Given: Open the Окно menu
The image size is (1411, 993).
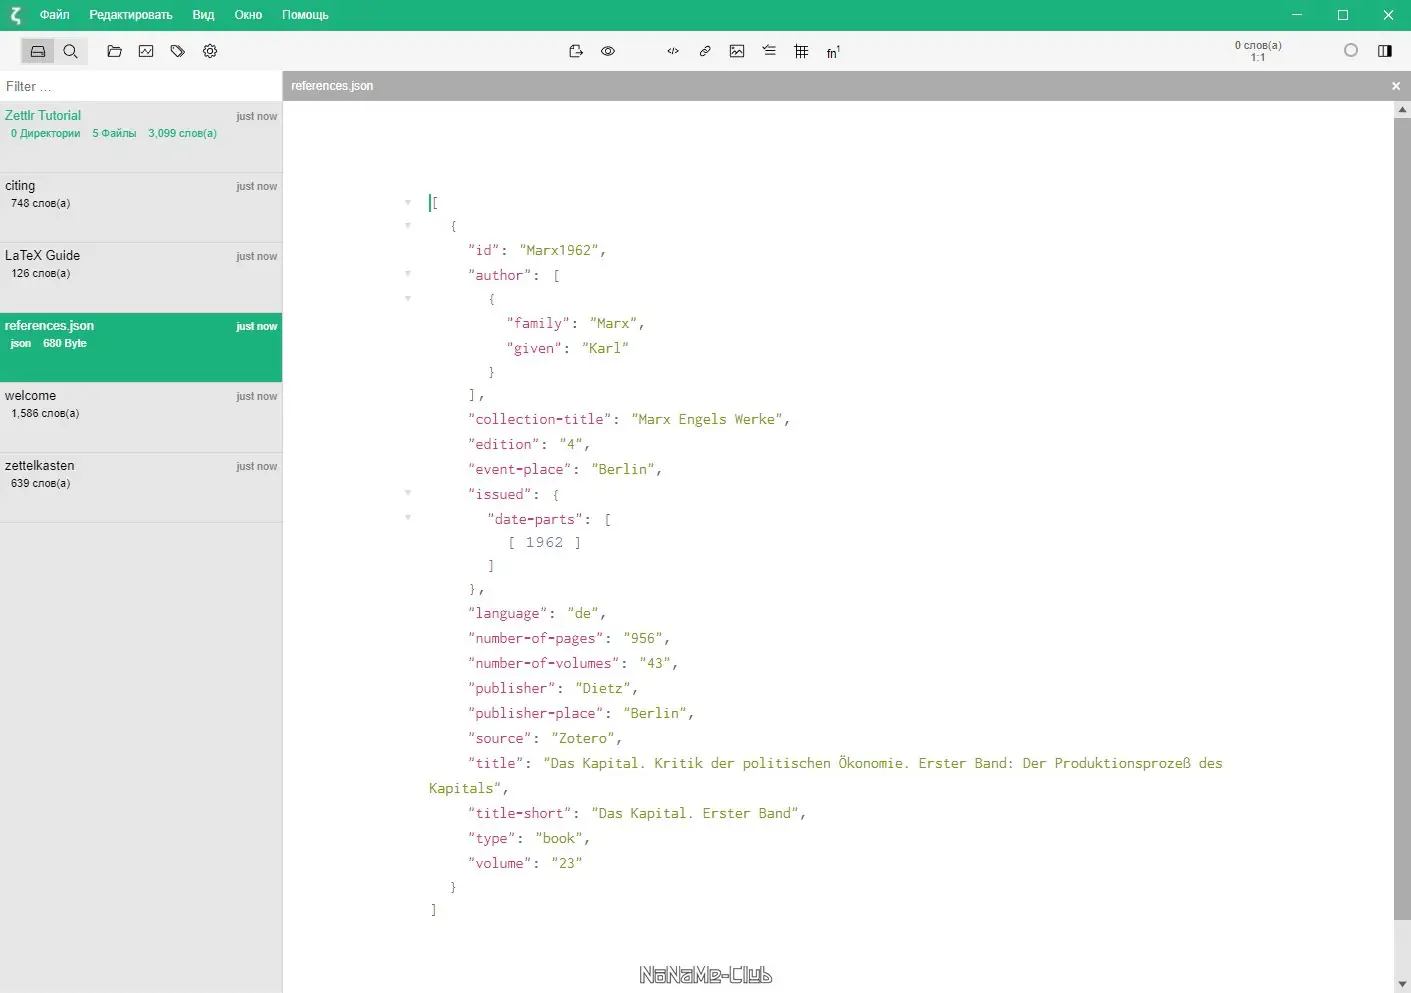Looking at the screenshot, I should 248,15.
